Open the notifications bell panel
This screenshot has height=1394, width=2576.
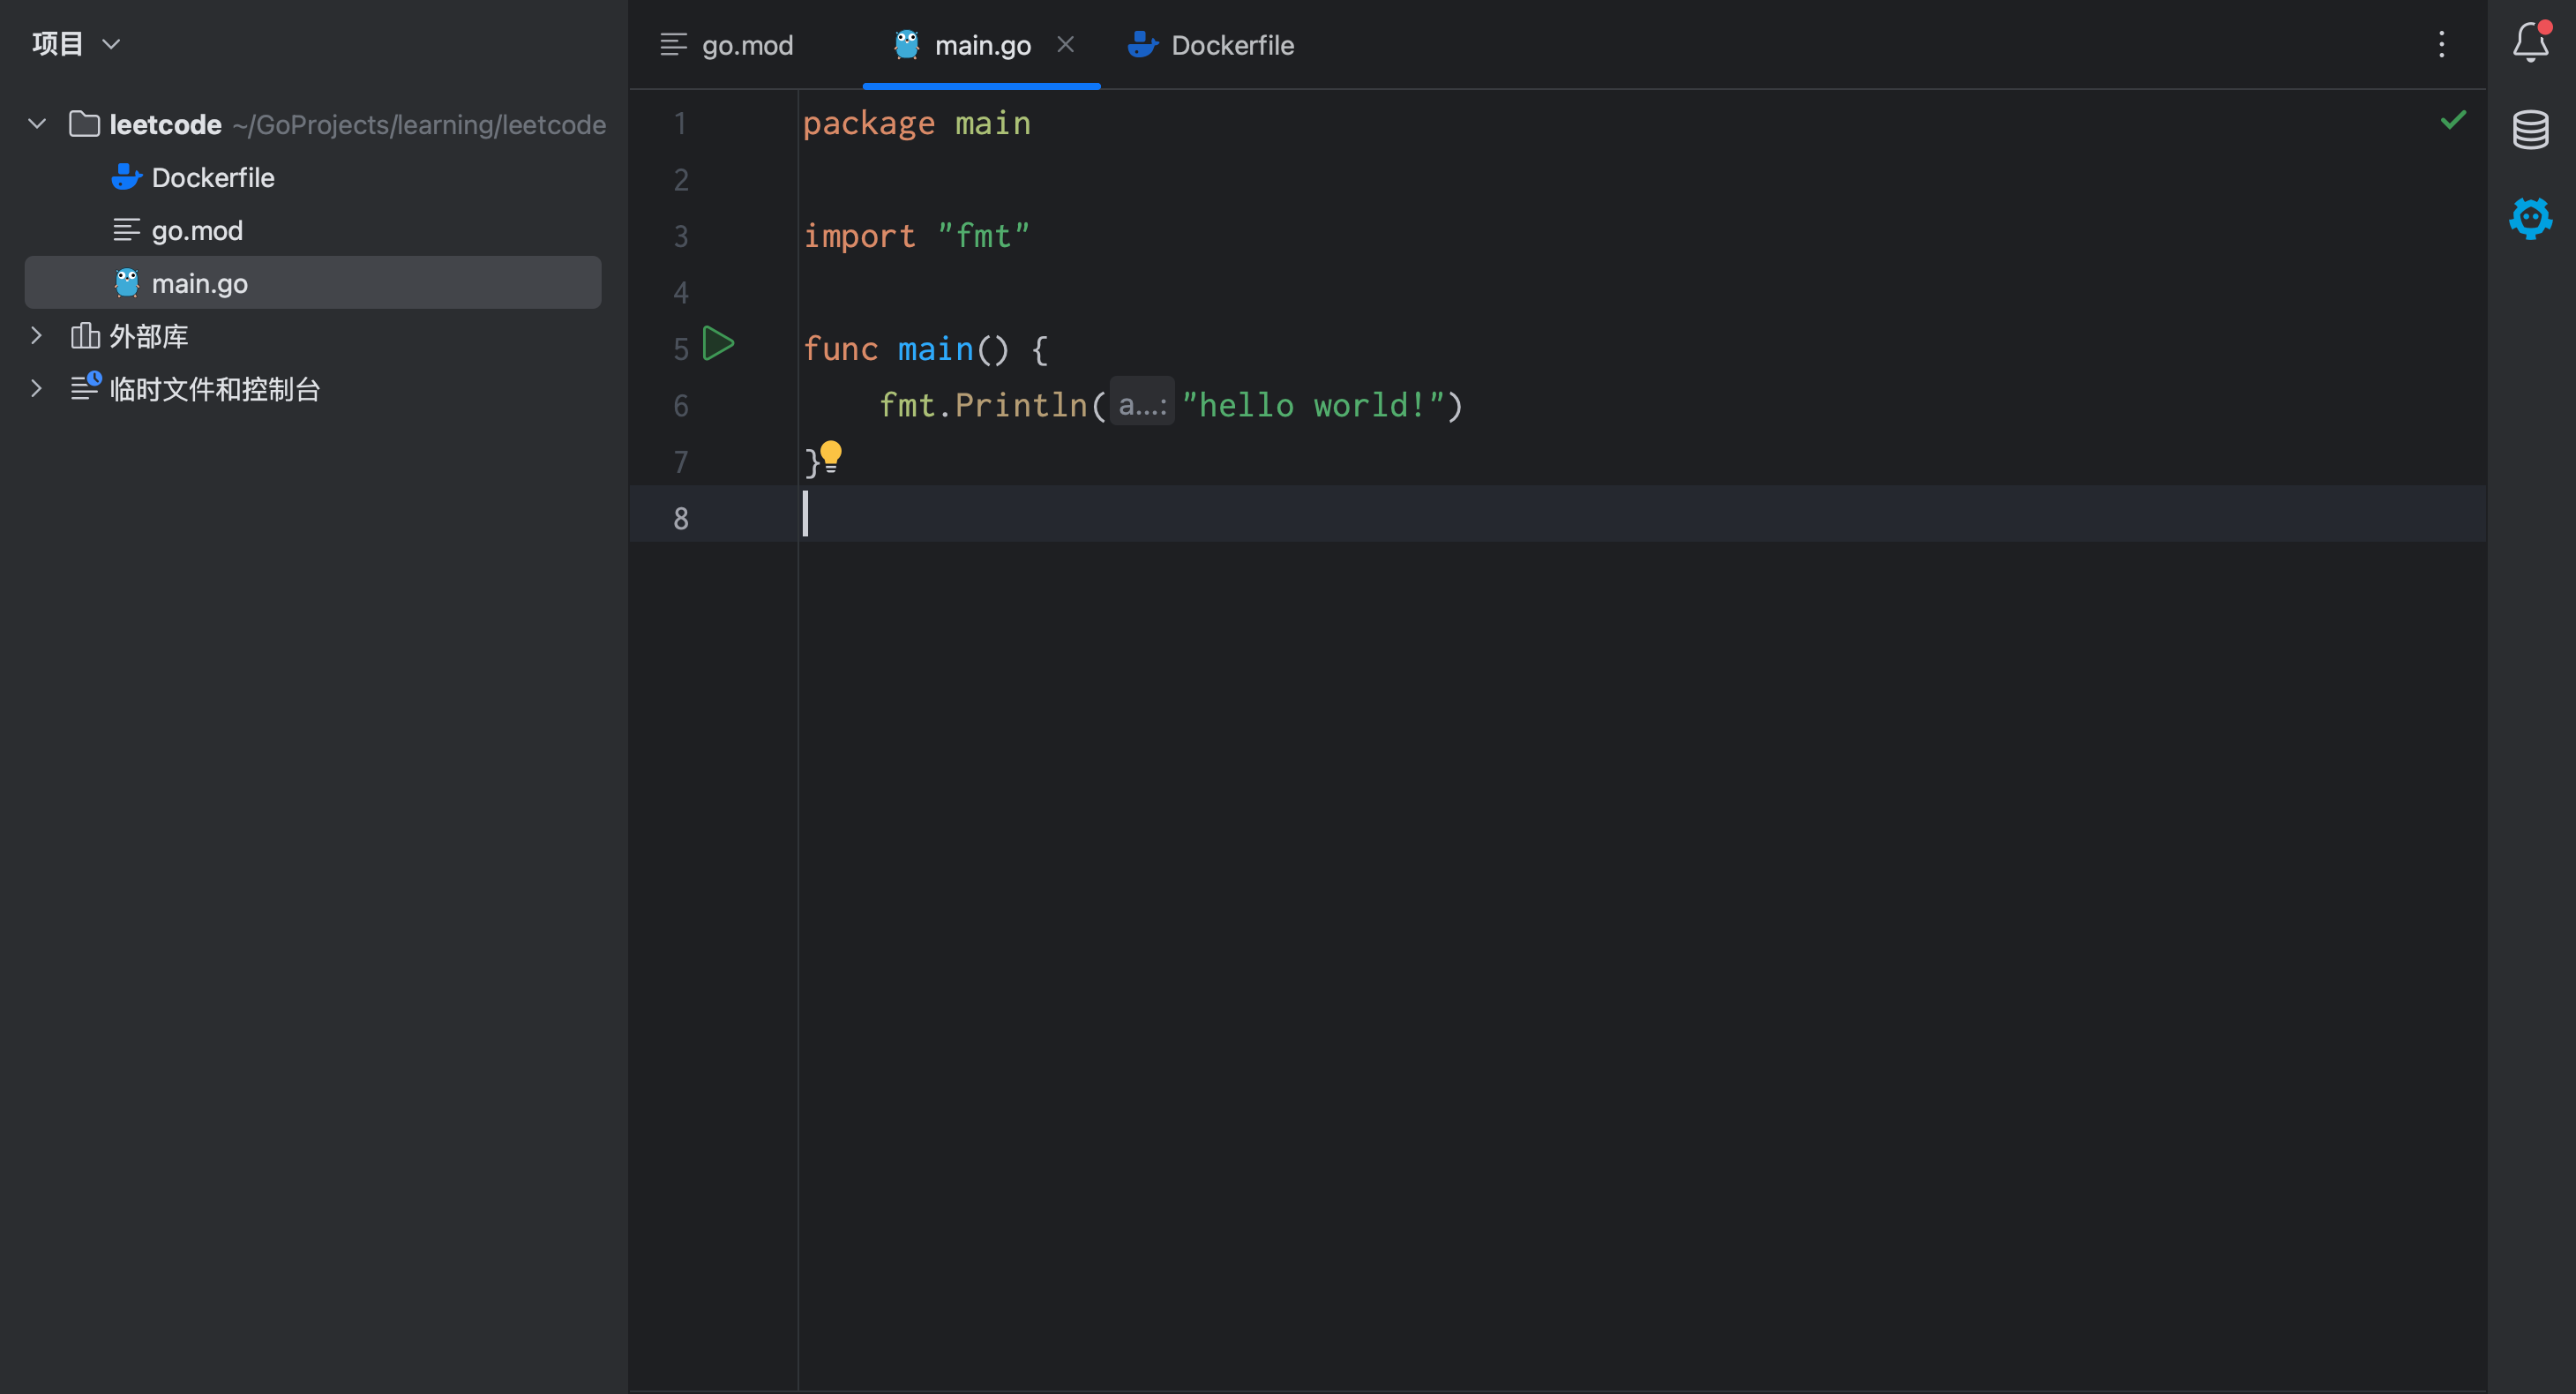(2529, 43)
